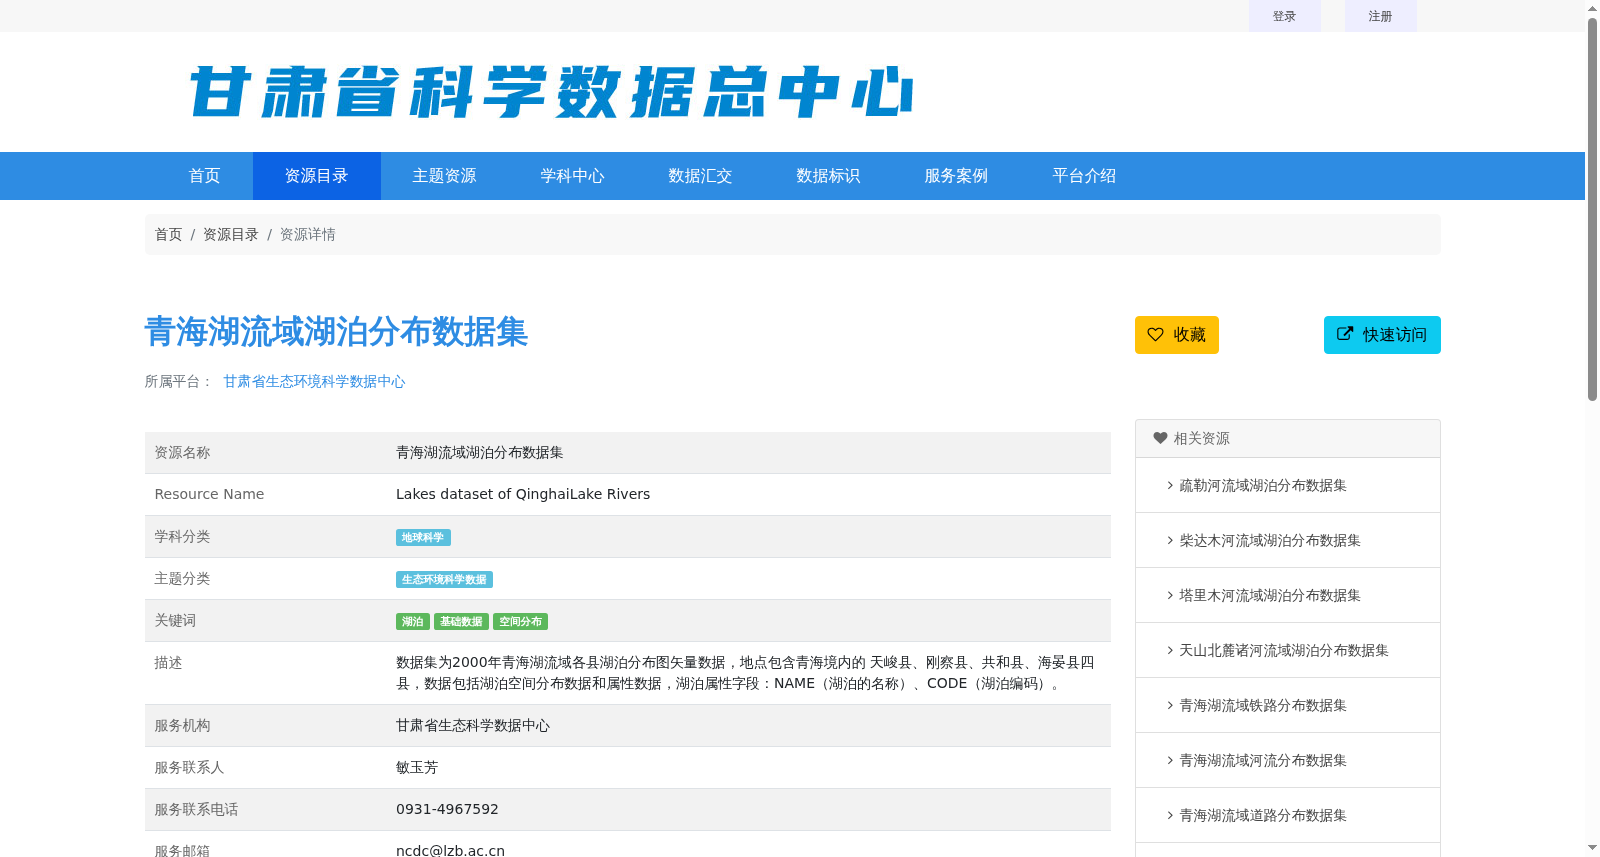
Task: Open related resource 塔里木河流域湖泊分布数据集
Action: pos(1270,595)
